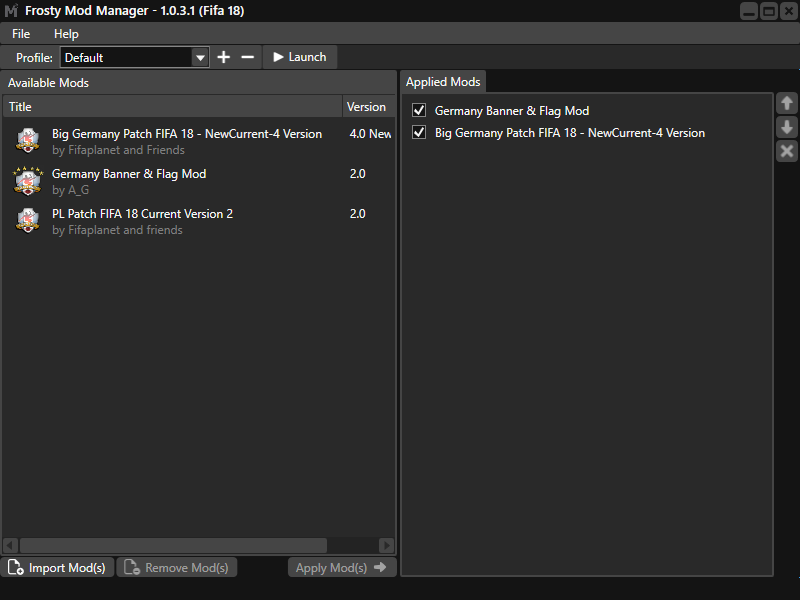Click the Germany Banner & Flag Mod logo icon
This screenshot has height=600, width=800.
(28, 181)
